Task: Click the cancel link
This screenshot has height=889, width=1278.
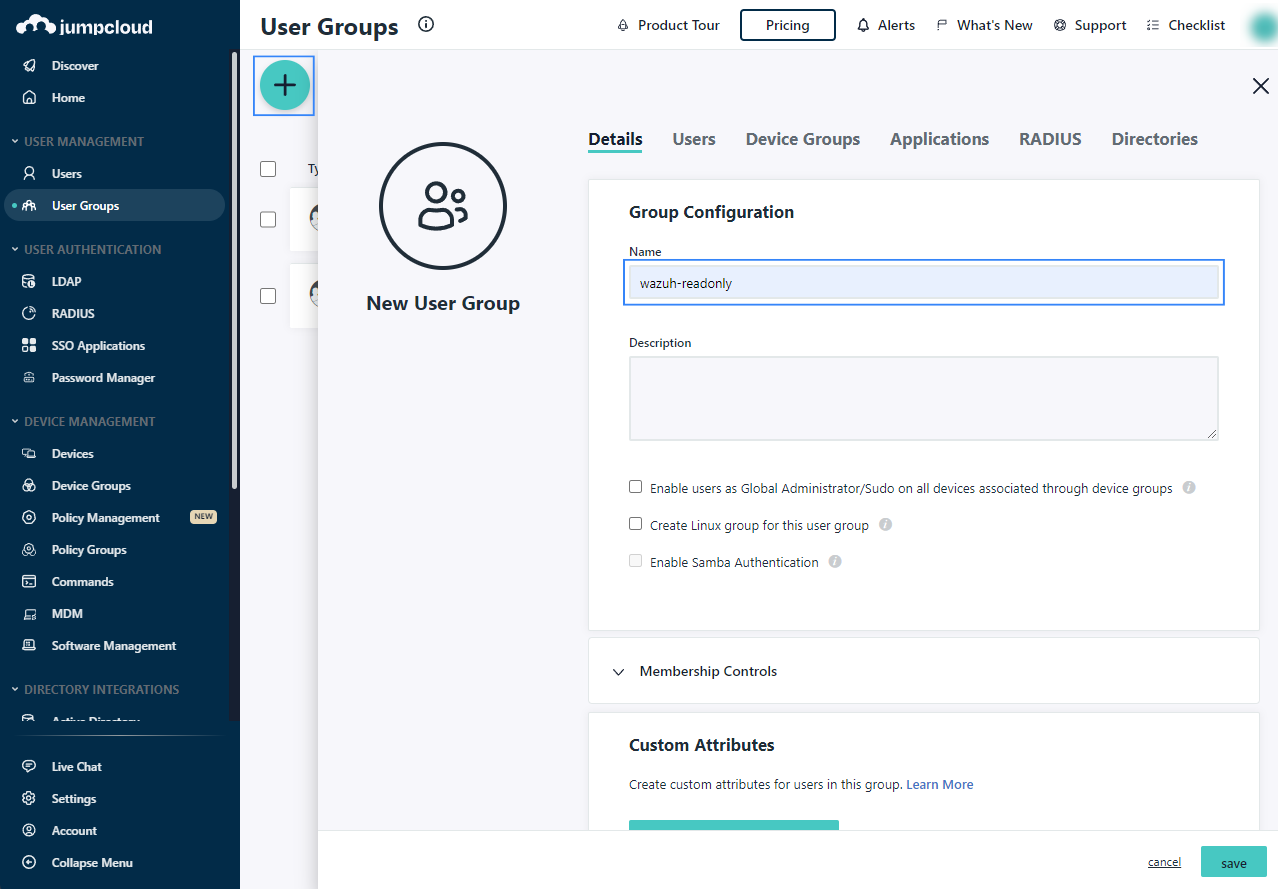Action: [1164, 863]
